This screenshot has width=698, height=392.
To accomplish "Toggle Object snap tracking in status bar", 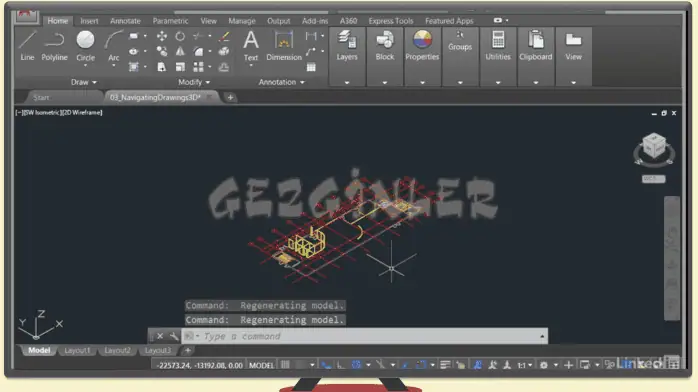I will (405, 365).
